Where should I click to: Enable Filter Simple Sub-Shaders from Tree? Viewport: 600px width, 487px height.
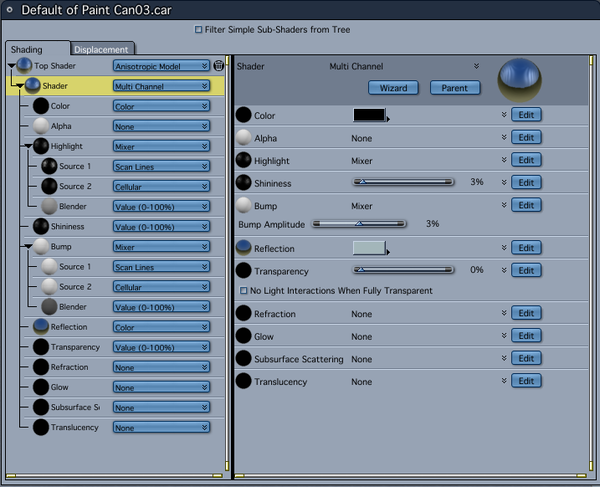point(198,29)
